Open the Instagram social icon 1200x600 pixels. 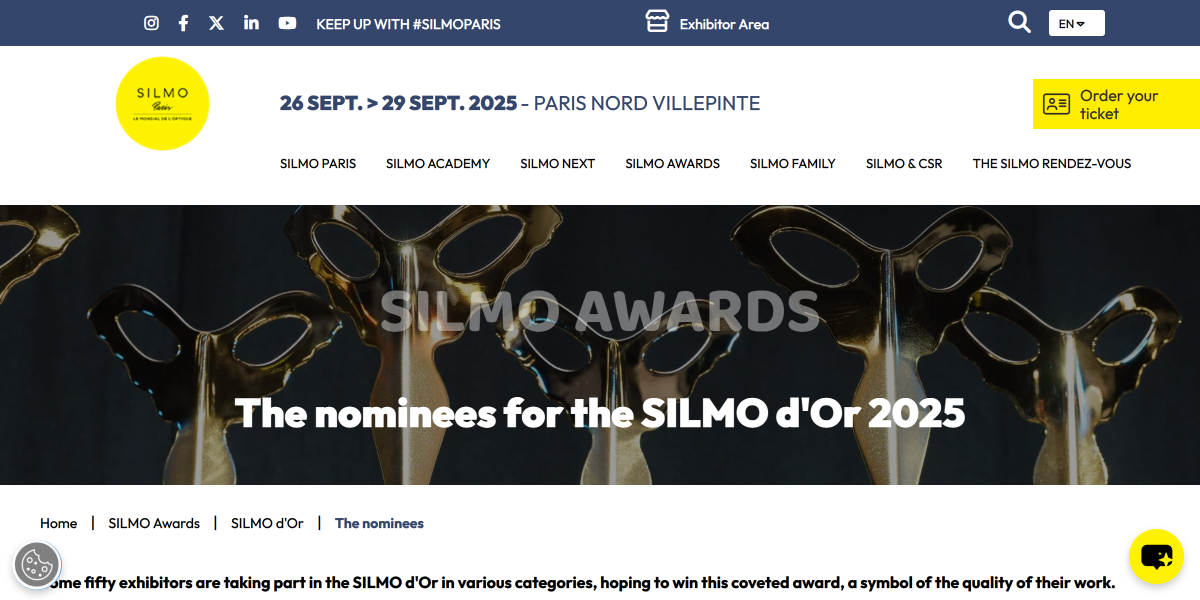tap(151, 23)
